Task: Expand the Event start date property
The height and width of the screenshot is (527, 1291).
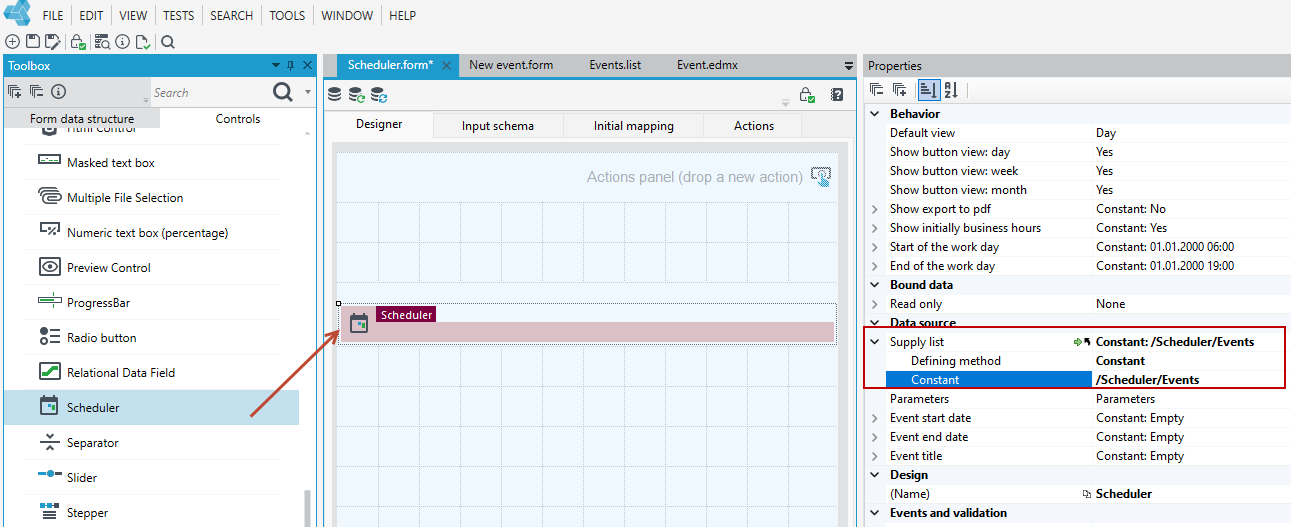Action: [876, 418]
